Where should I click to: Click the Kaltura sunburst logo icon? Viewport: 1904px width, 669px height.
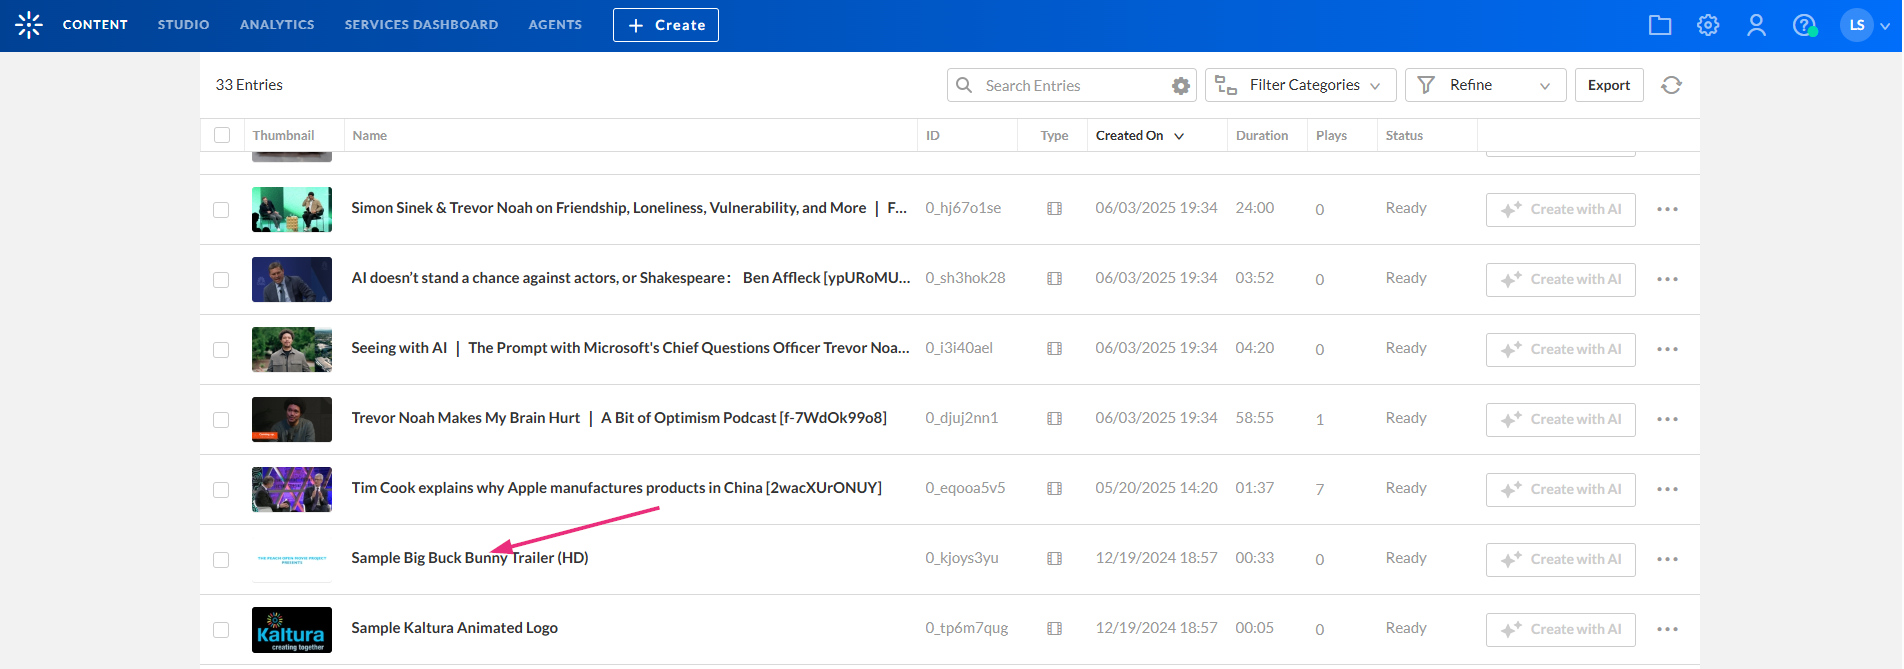click(x=29, y=25)
